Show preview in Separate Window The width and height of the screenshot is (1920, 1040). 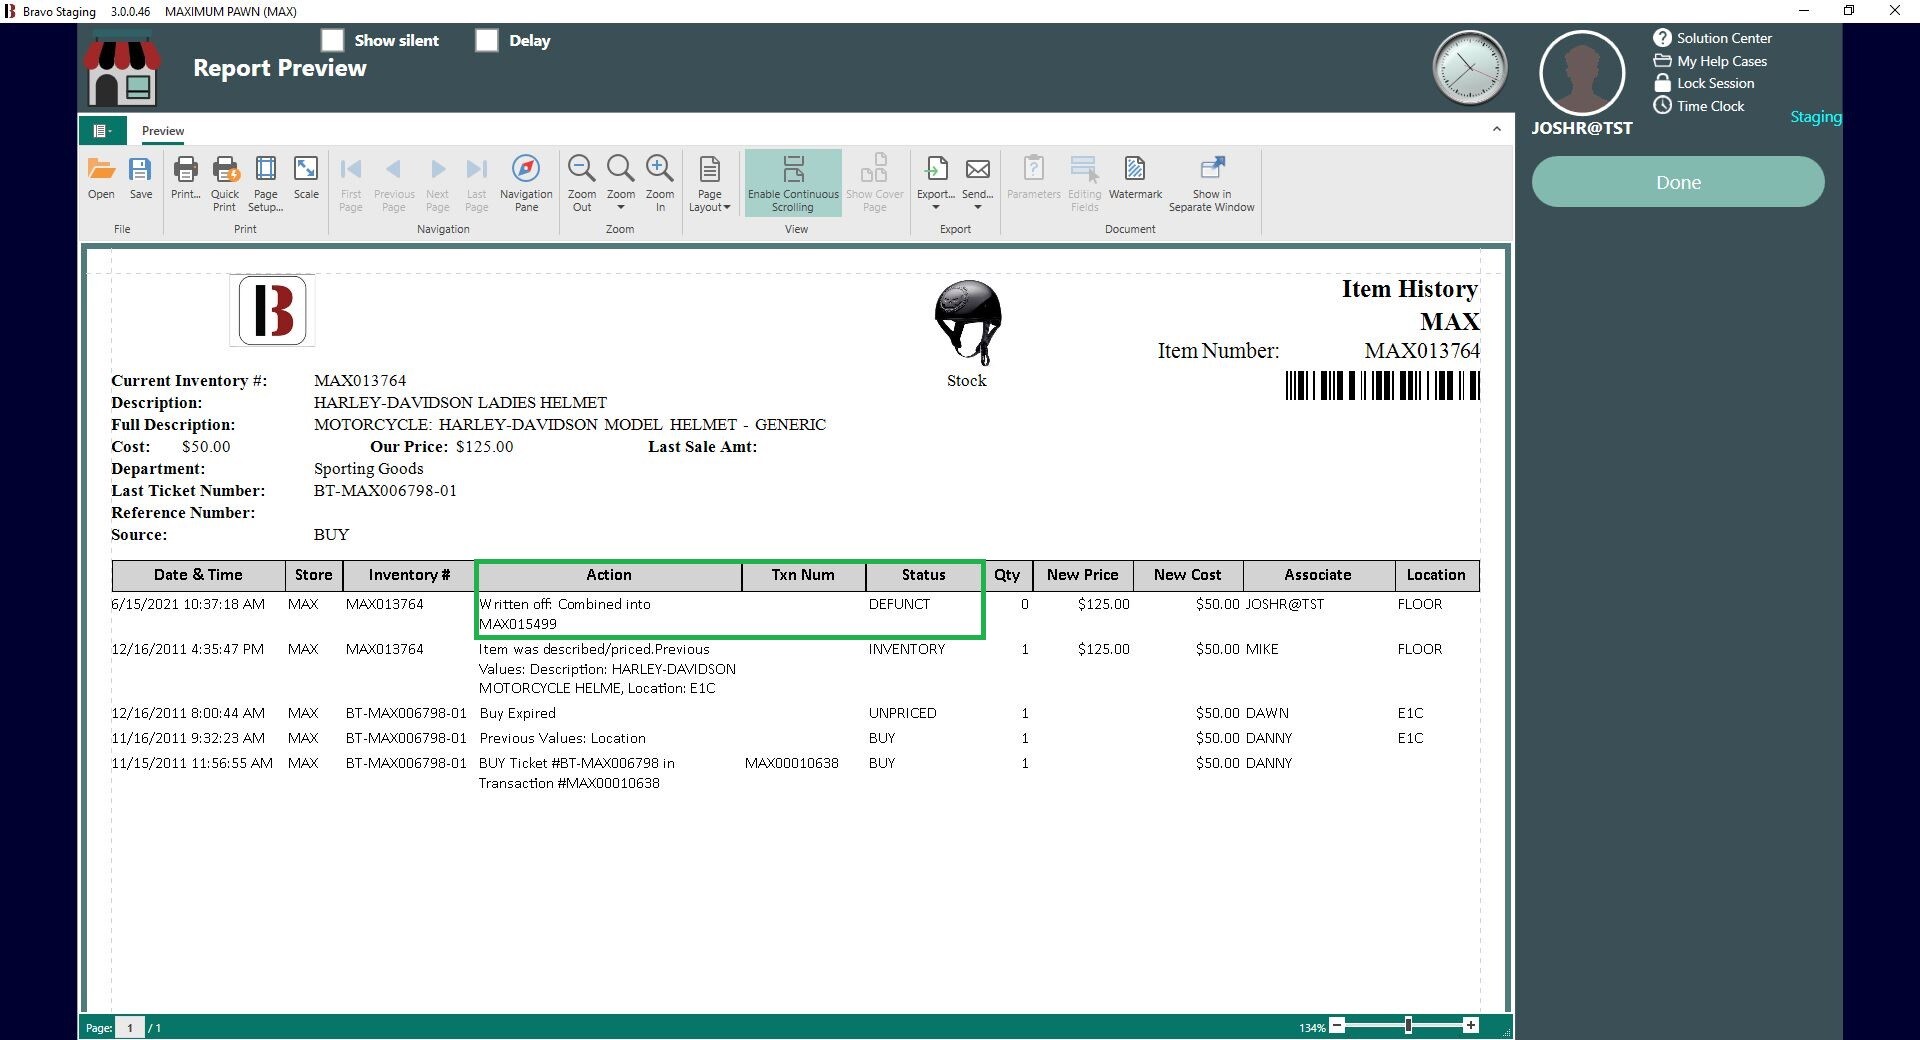[1212, 184]
